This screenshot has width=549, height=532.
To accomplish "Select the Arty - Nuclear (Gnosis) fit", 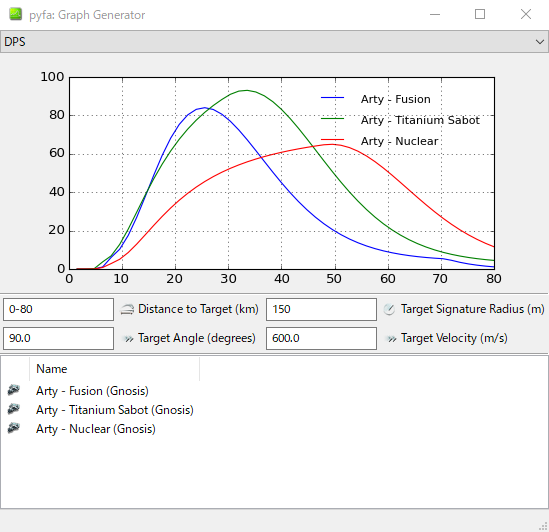I will click(x=96, y=428).
